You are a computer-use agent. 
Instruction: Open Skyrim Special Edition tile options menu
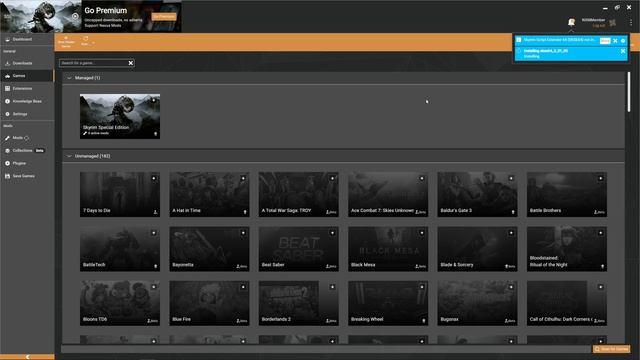[154, 100]
